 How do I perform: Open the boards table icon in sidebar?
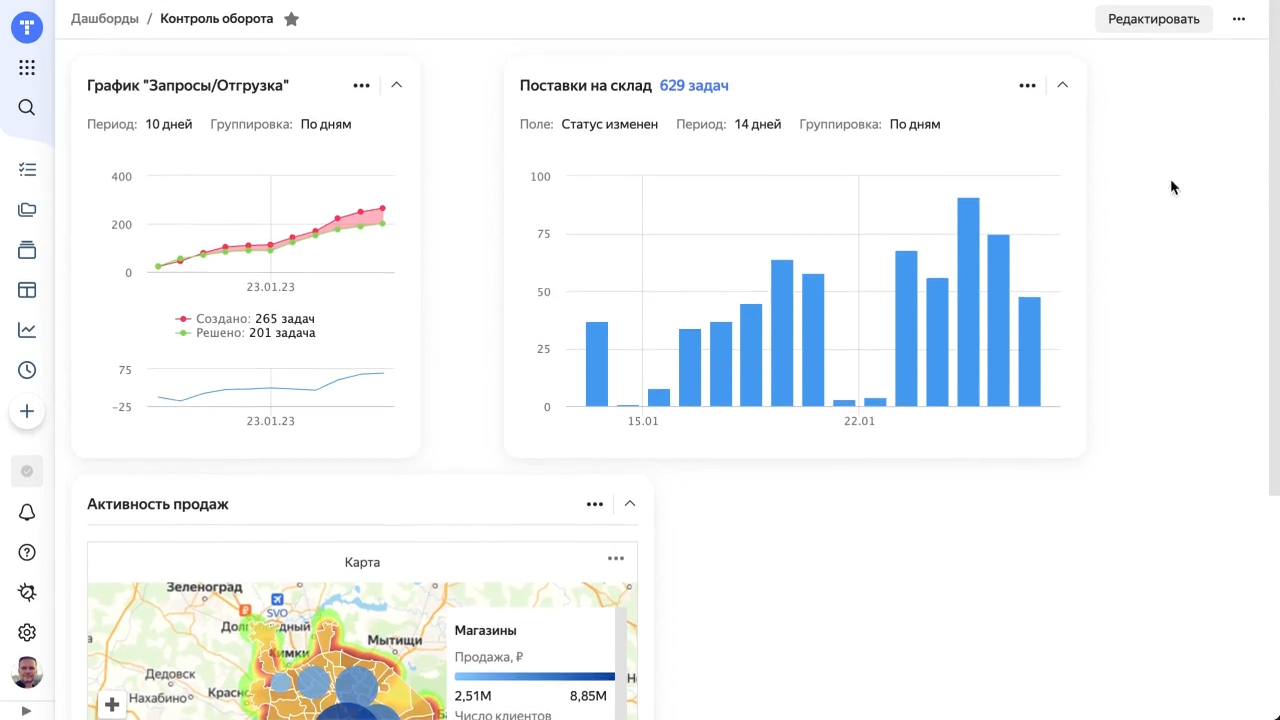pos(27,290)
